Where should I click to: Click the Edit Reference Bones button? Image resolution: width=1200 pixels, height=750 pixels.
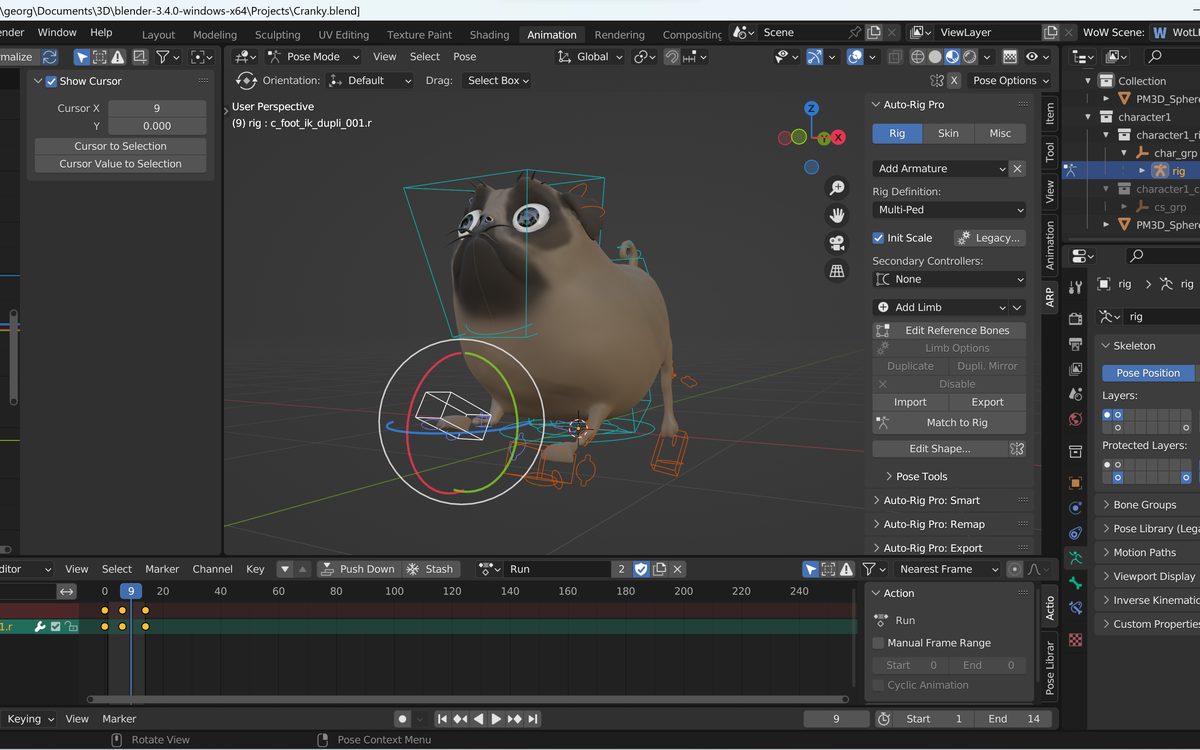click(949, 330)
